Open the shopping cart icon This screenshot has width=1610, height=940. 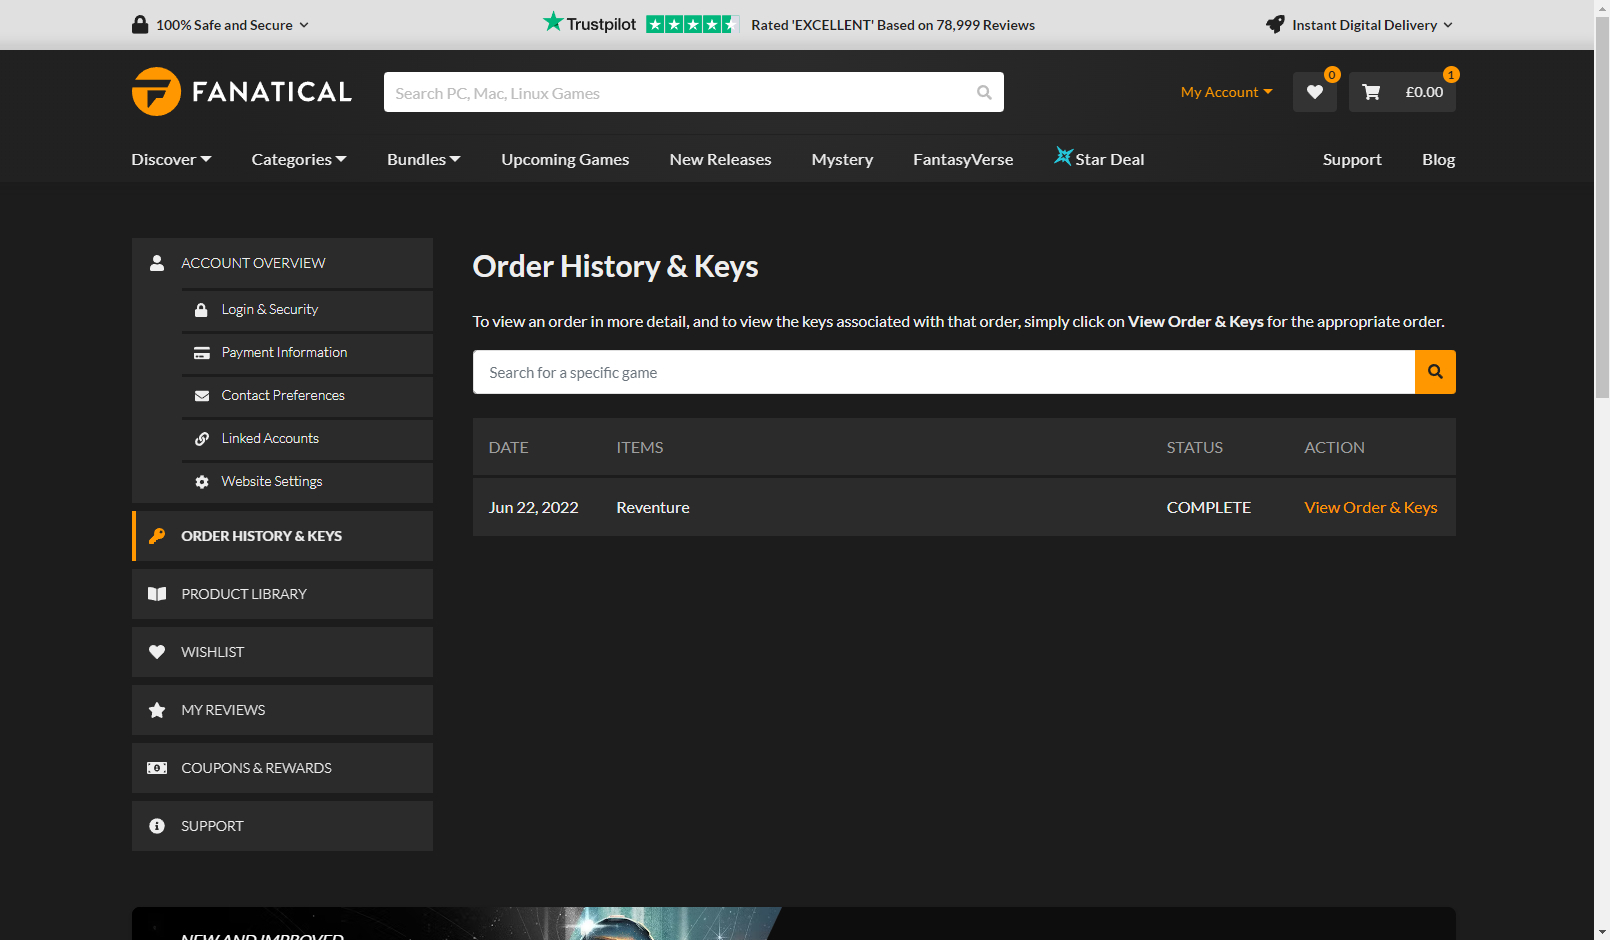[x=1371, y=92]
